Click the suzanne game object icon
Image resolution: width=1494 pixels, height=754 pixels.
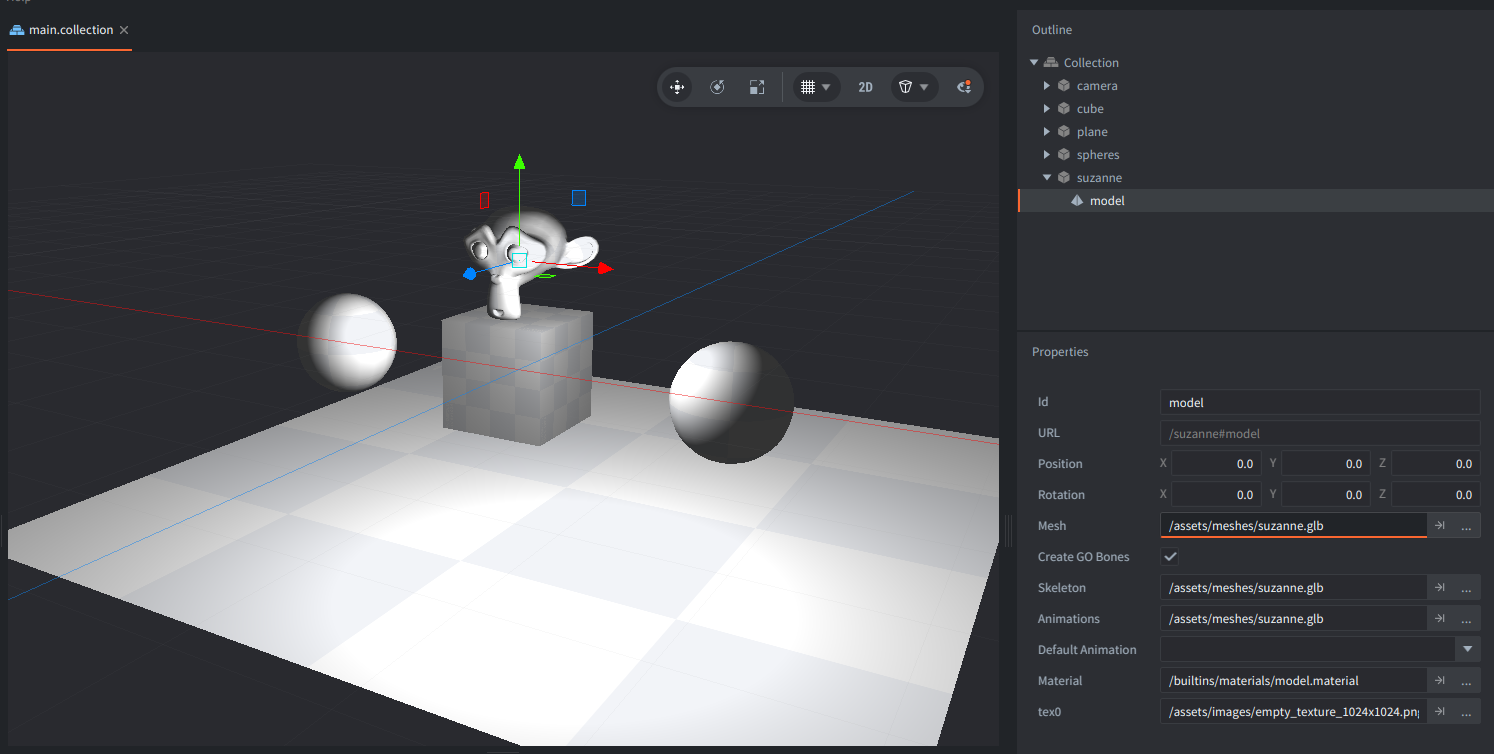click(x=1064, y=177)
